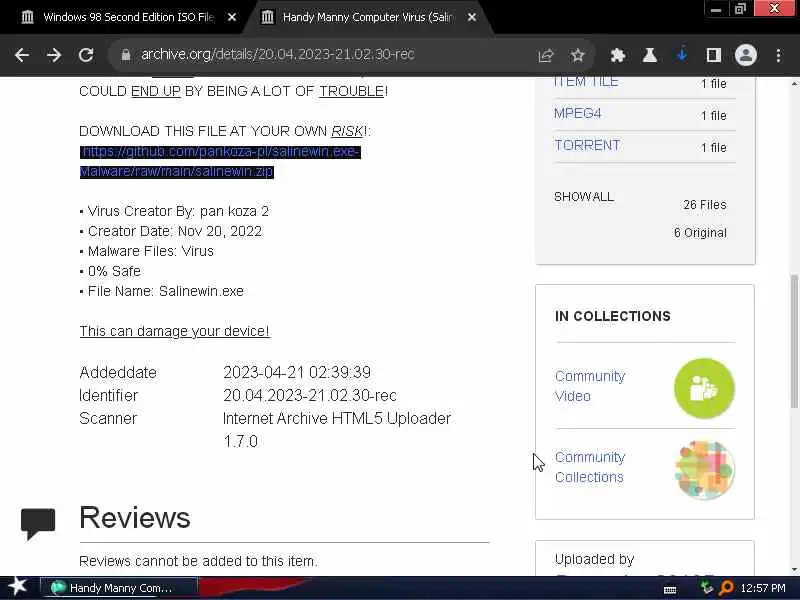Click the magnifier icon in system tray
This screenshot has width=800, height=600.
pyautogui.click(x=726, y=588)
